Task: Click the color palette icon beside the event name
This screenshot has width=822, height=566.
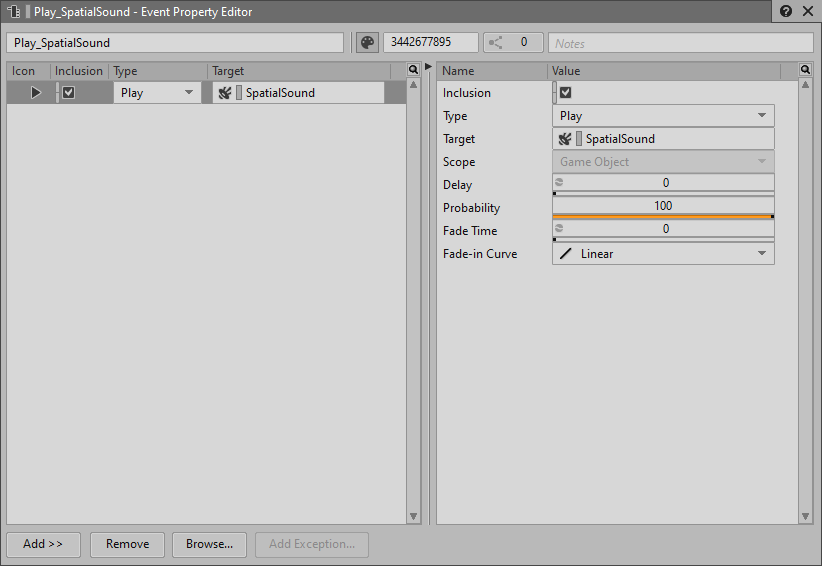Action: point(367,43)
